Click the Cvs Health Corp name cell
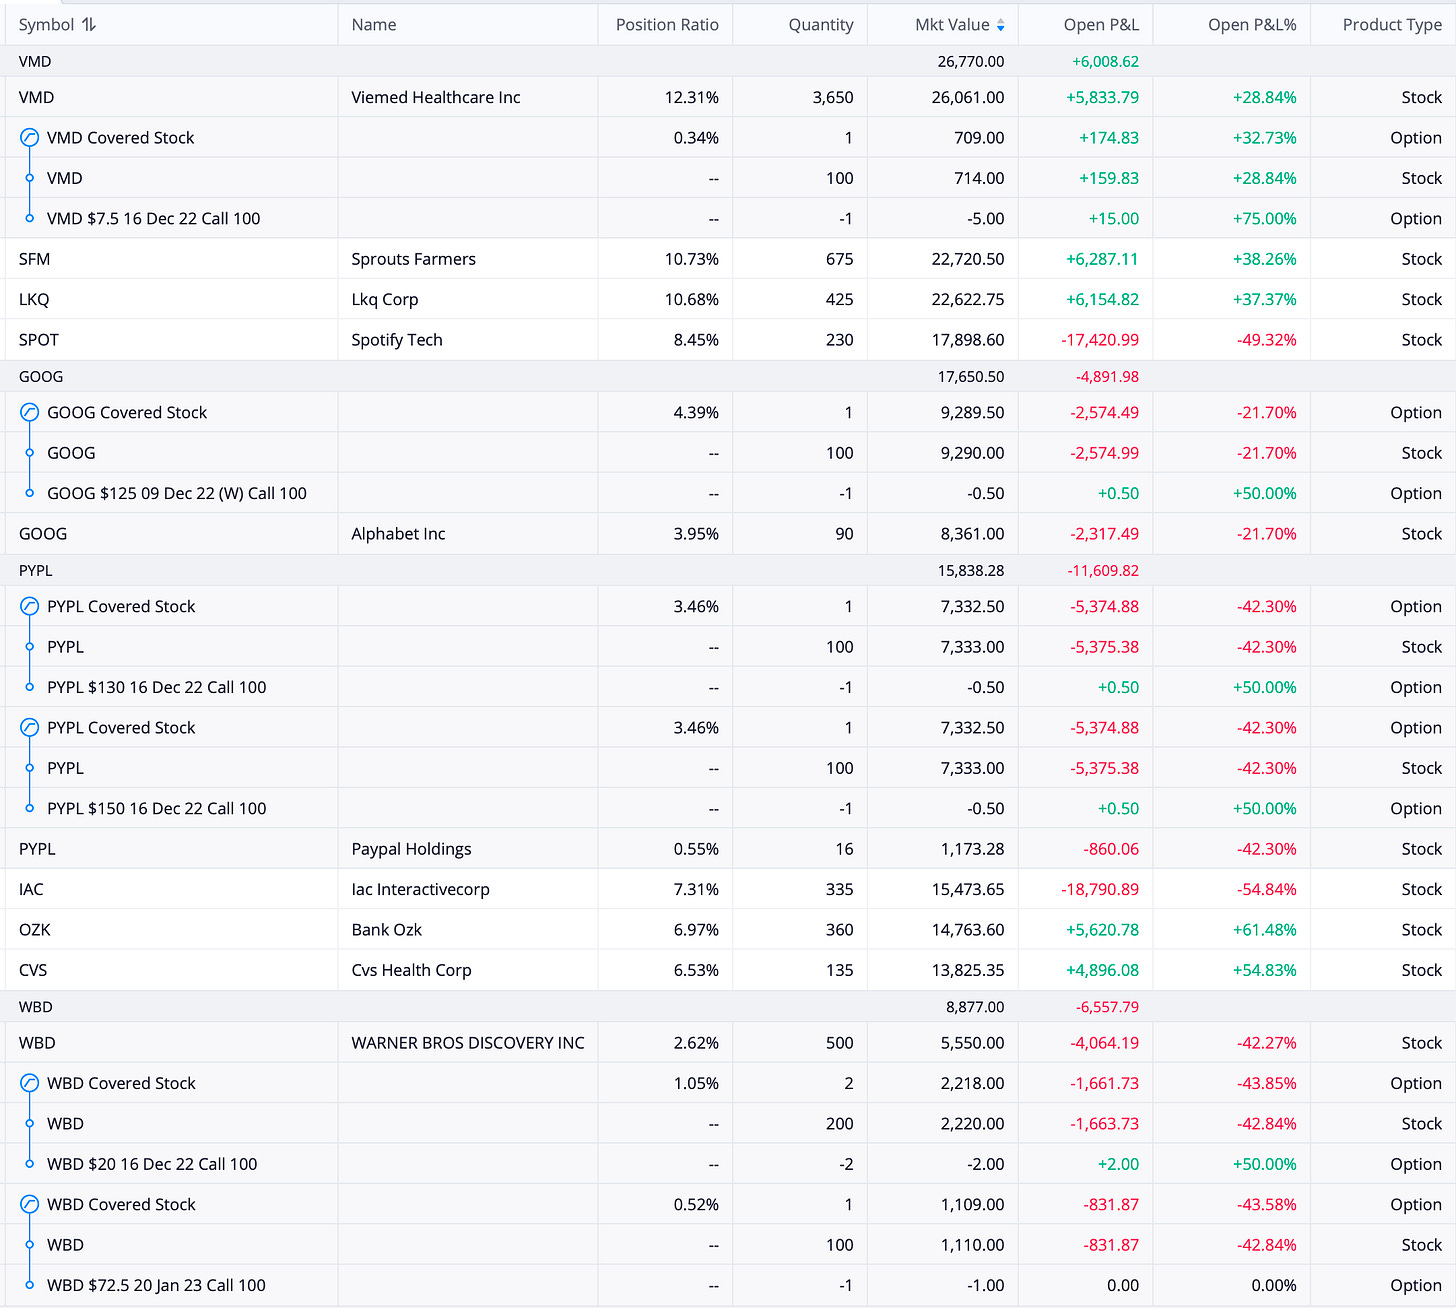 point(411,970)
